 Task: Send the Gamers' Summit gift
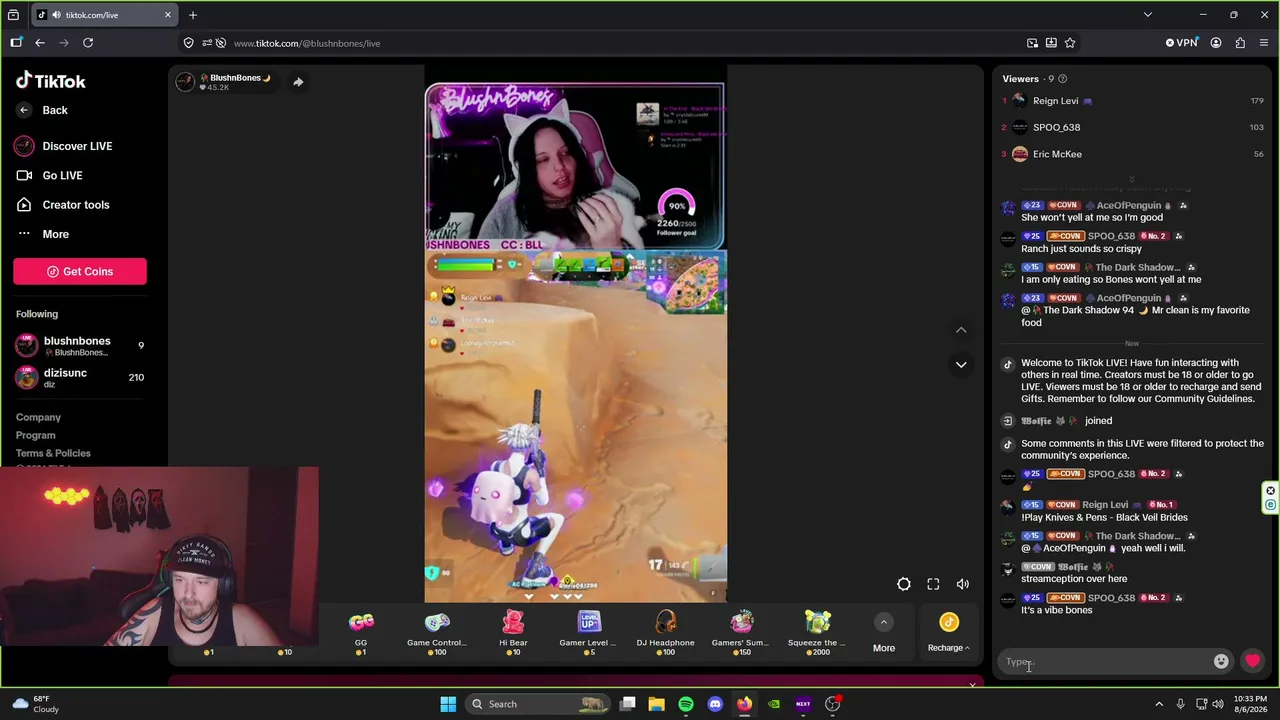(741, 633)
